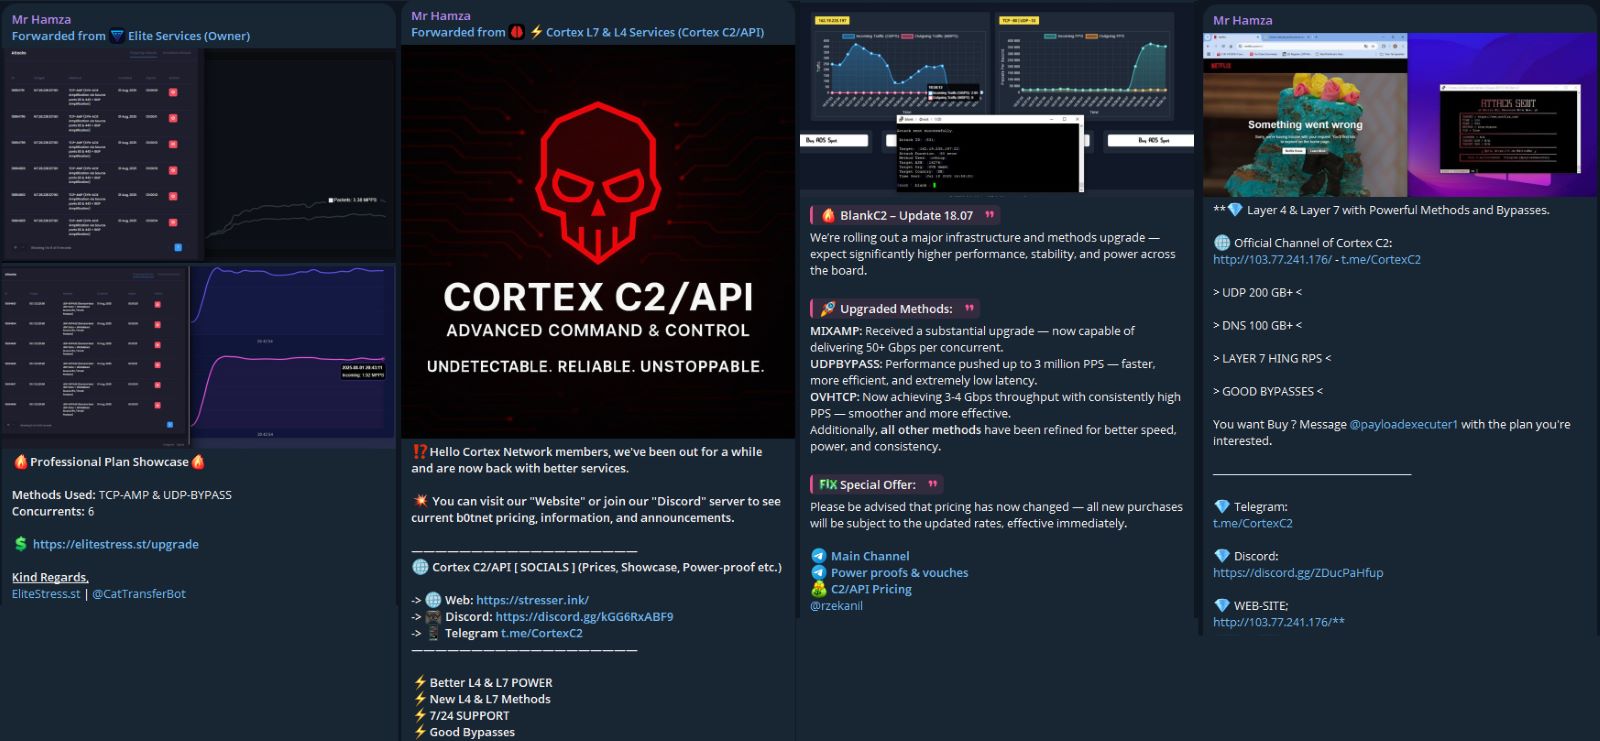
Task: Open the @payloadexecuter1 mention
Action: [x=1404, y=424]
